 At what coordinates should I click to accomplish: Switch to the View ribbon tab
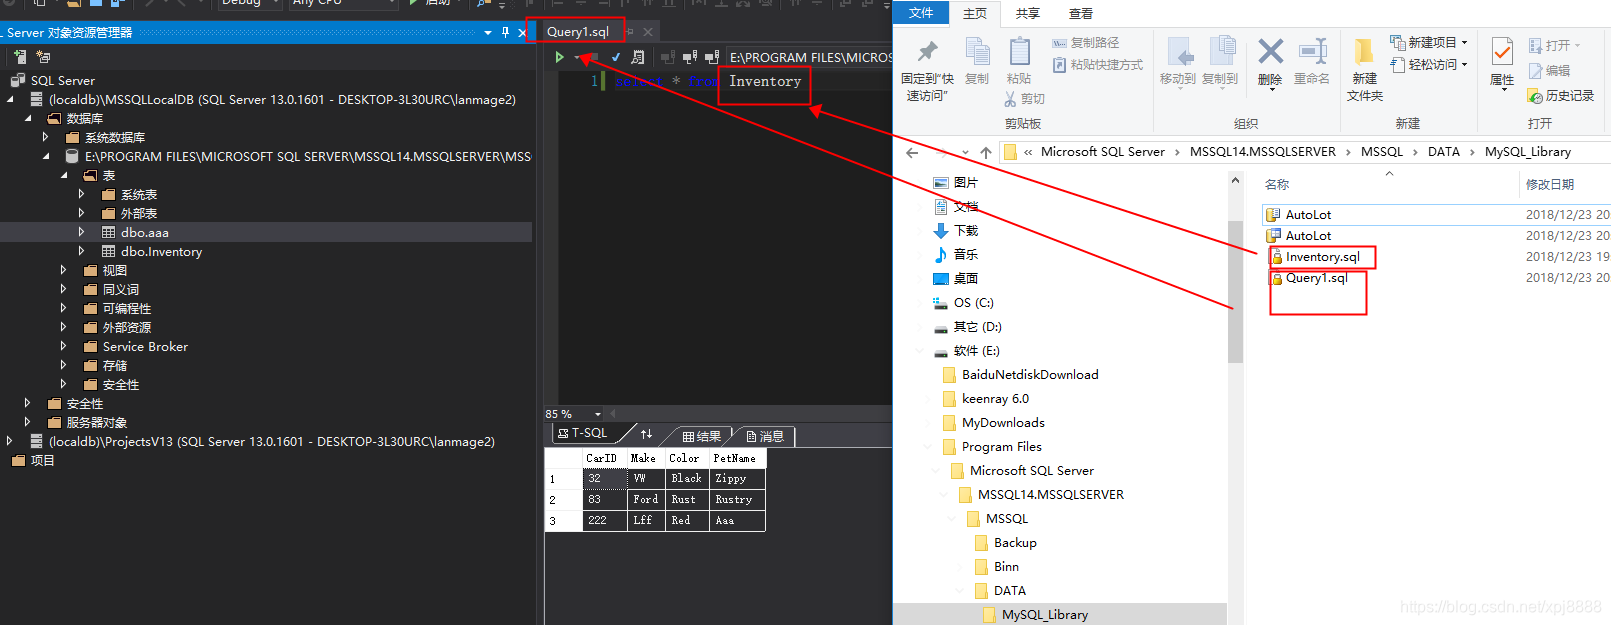pyautogui.click(x=1081, y=13)
